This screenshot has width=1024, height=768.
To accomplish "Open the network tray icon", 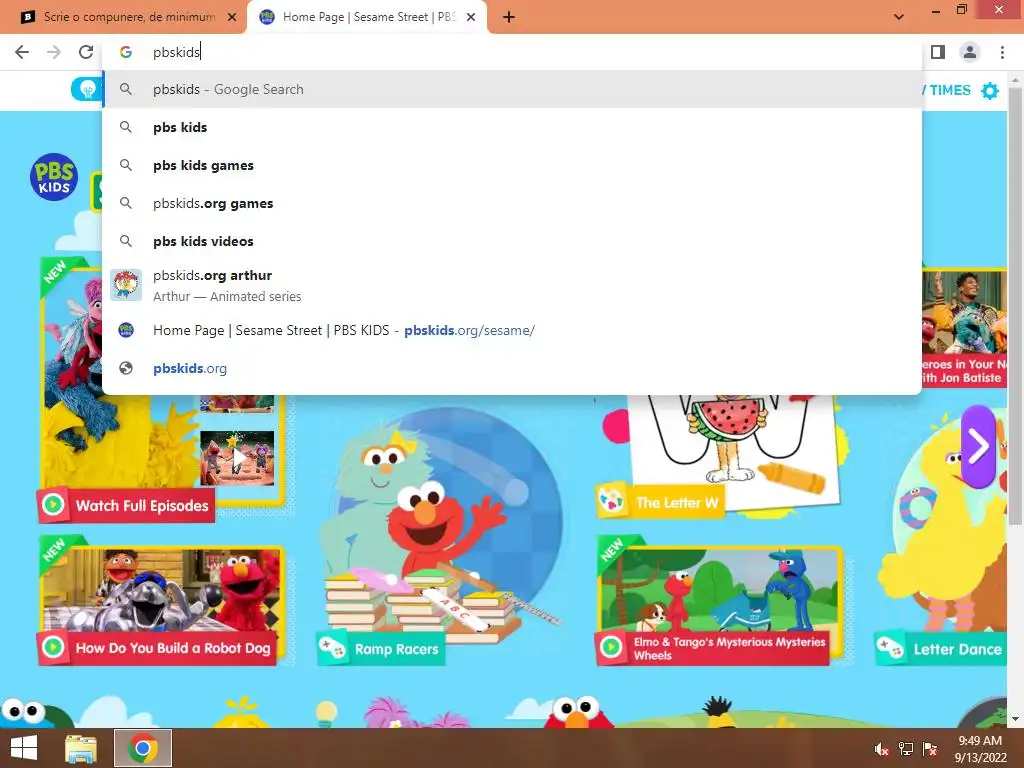I will point(906,749).
